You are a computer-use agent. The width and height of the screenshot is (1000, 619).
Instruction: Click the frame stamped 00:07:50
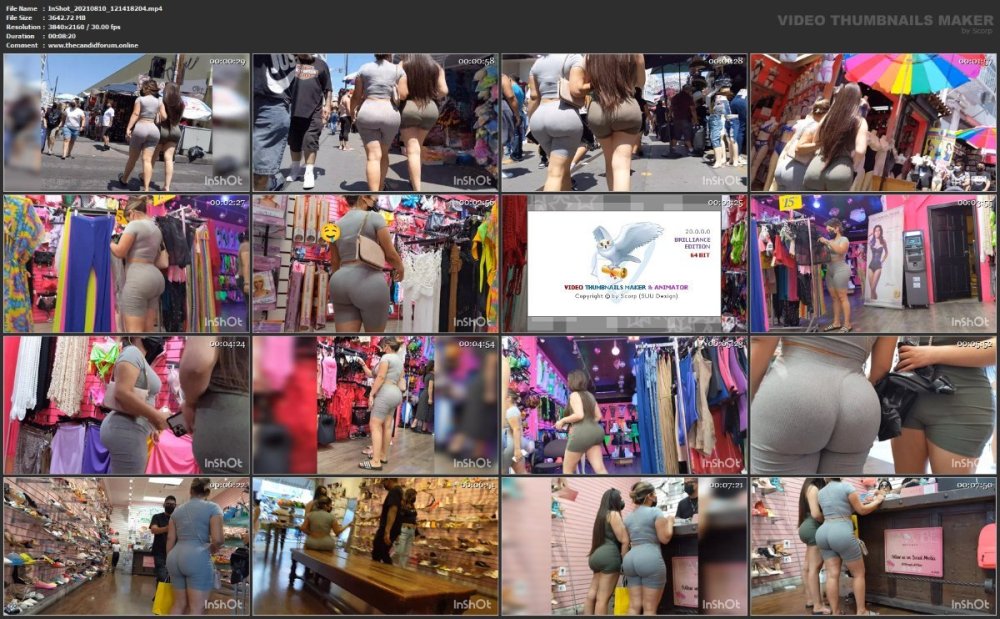point(873,546)
